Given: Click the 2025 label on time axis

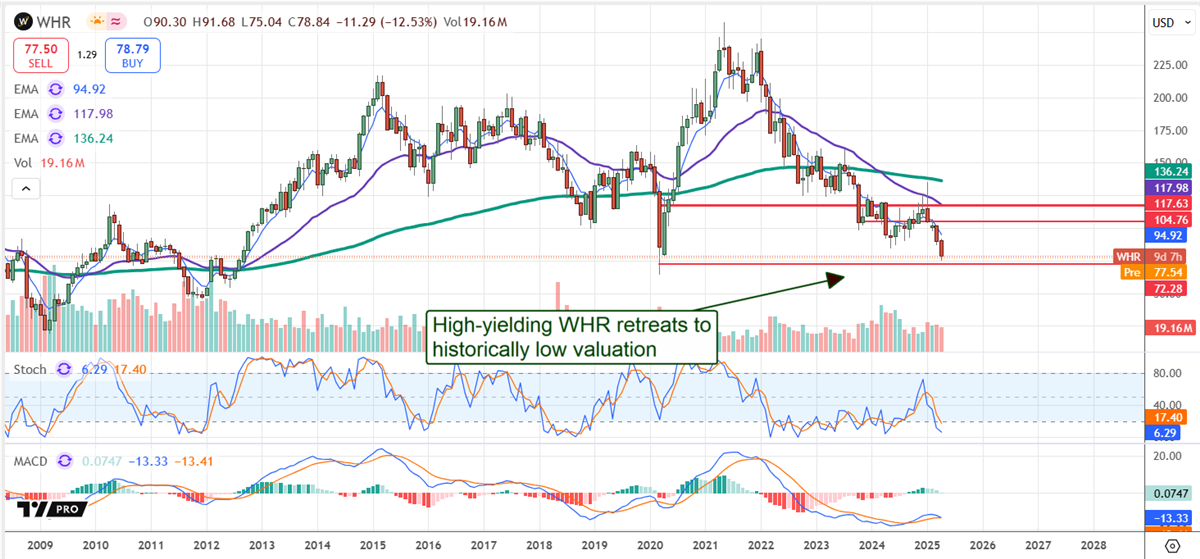Looking at the screenshot, I should (x=927, y=544).
